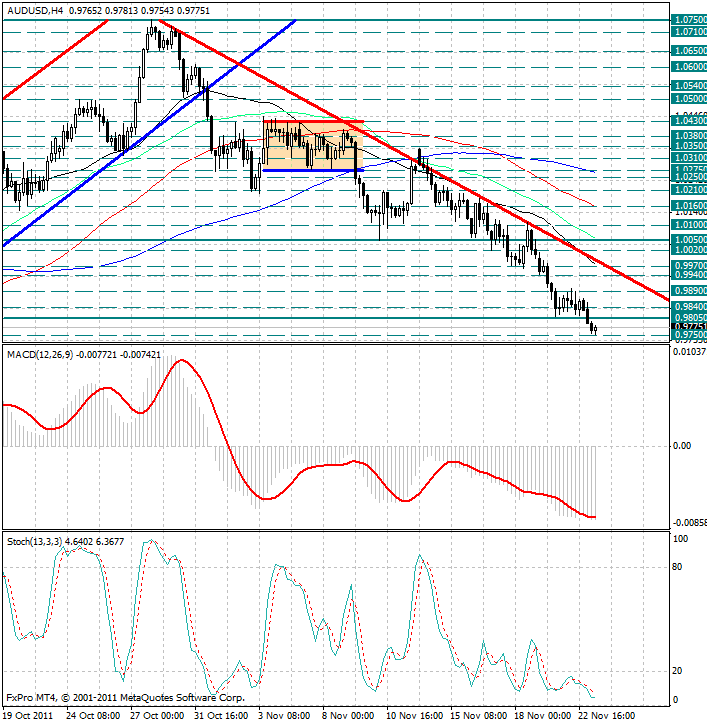Click the 1.0710 price level label

pyautogui.click(x=689, y=32)
